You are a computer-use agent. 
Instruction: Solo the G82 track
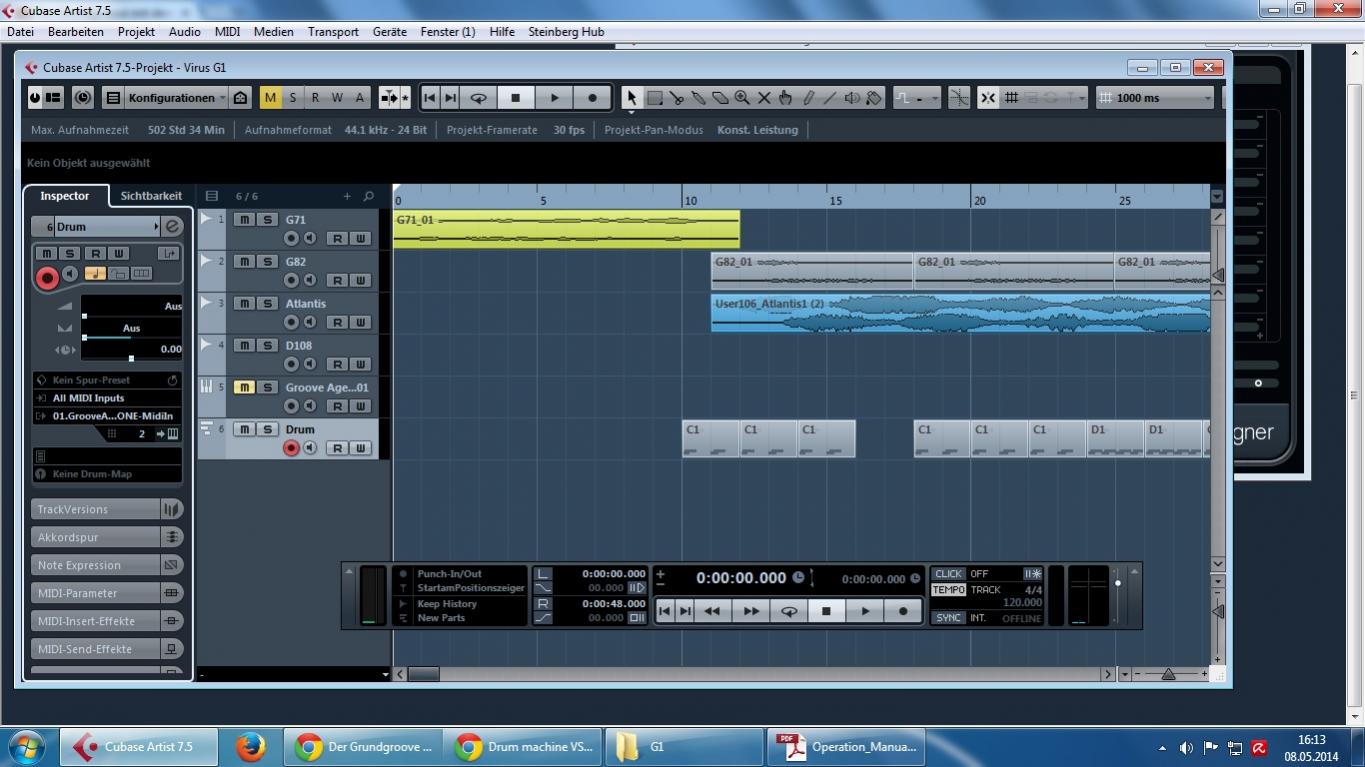pos(267,262)
